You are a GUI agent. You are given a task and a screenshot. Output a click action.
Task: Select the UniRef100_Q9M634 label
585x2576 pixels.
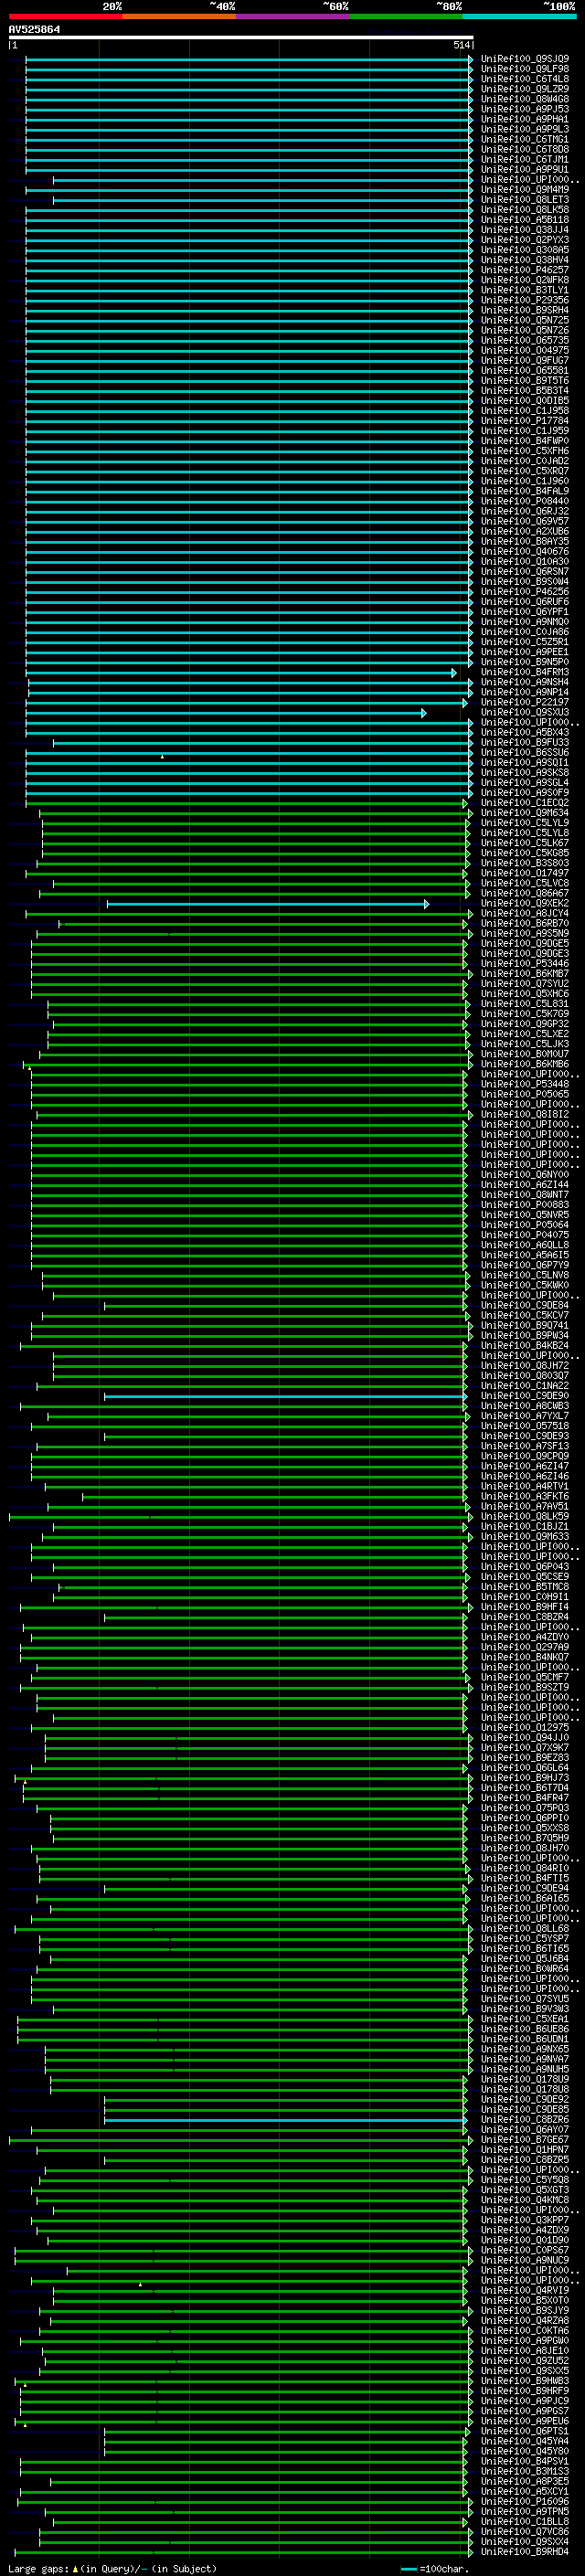click(x=525, y=813)
